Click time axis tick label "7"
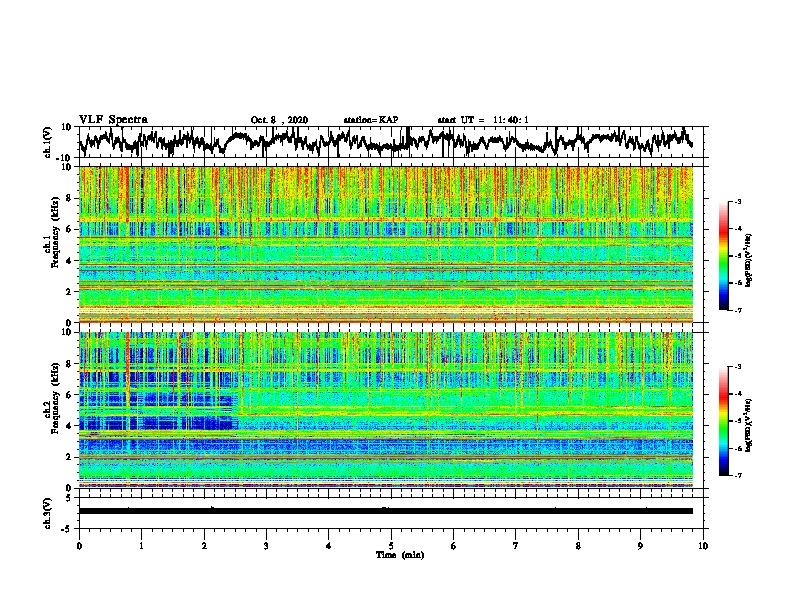The height and width of the screenshot is (612, 792). (516, 546)
